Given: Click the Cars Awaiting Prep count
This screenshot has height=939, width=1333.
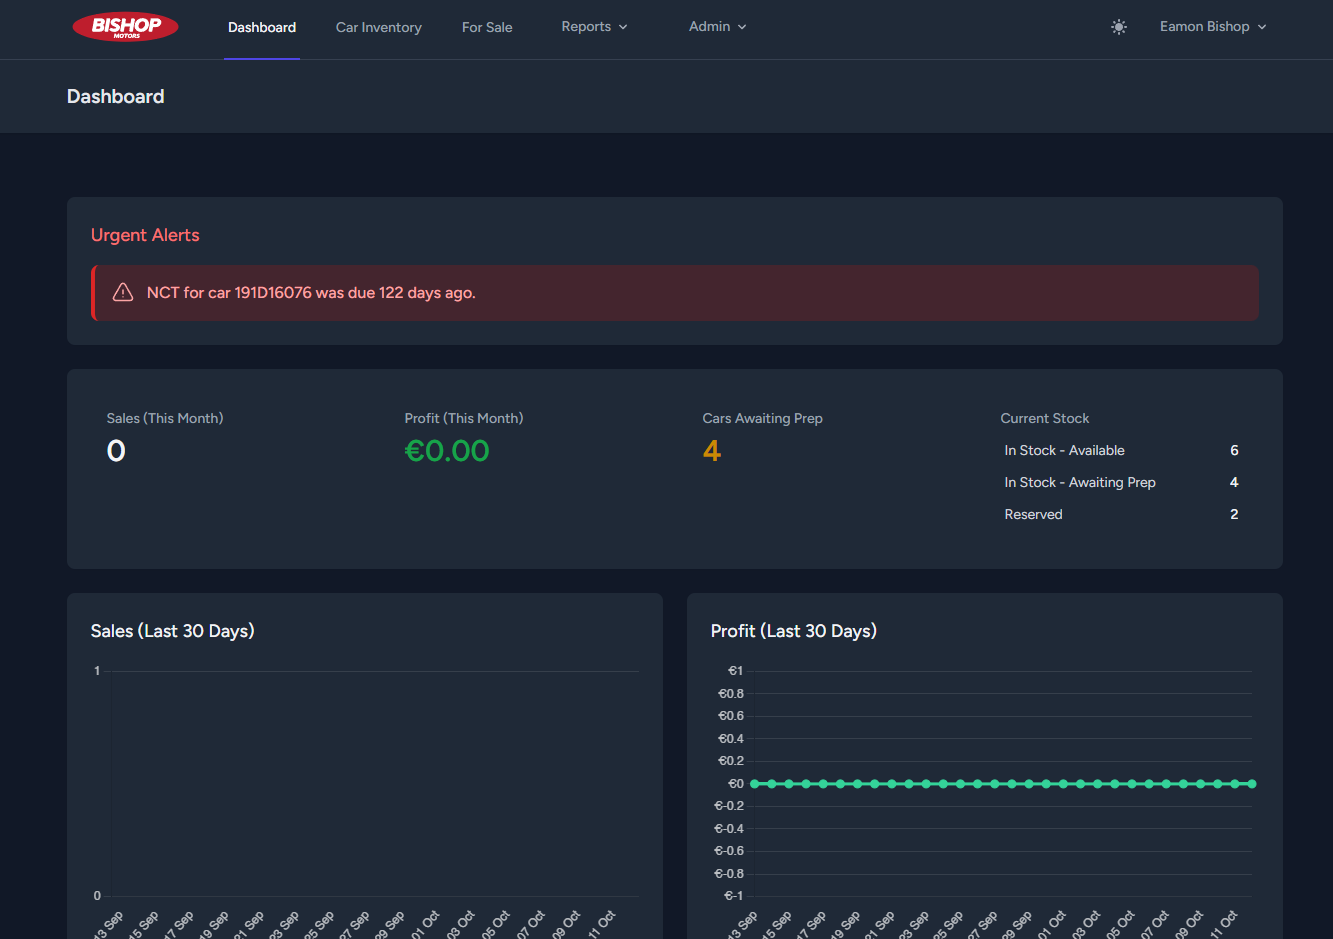Looking at the screenshot, I should [x=711, y=450].
